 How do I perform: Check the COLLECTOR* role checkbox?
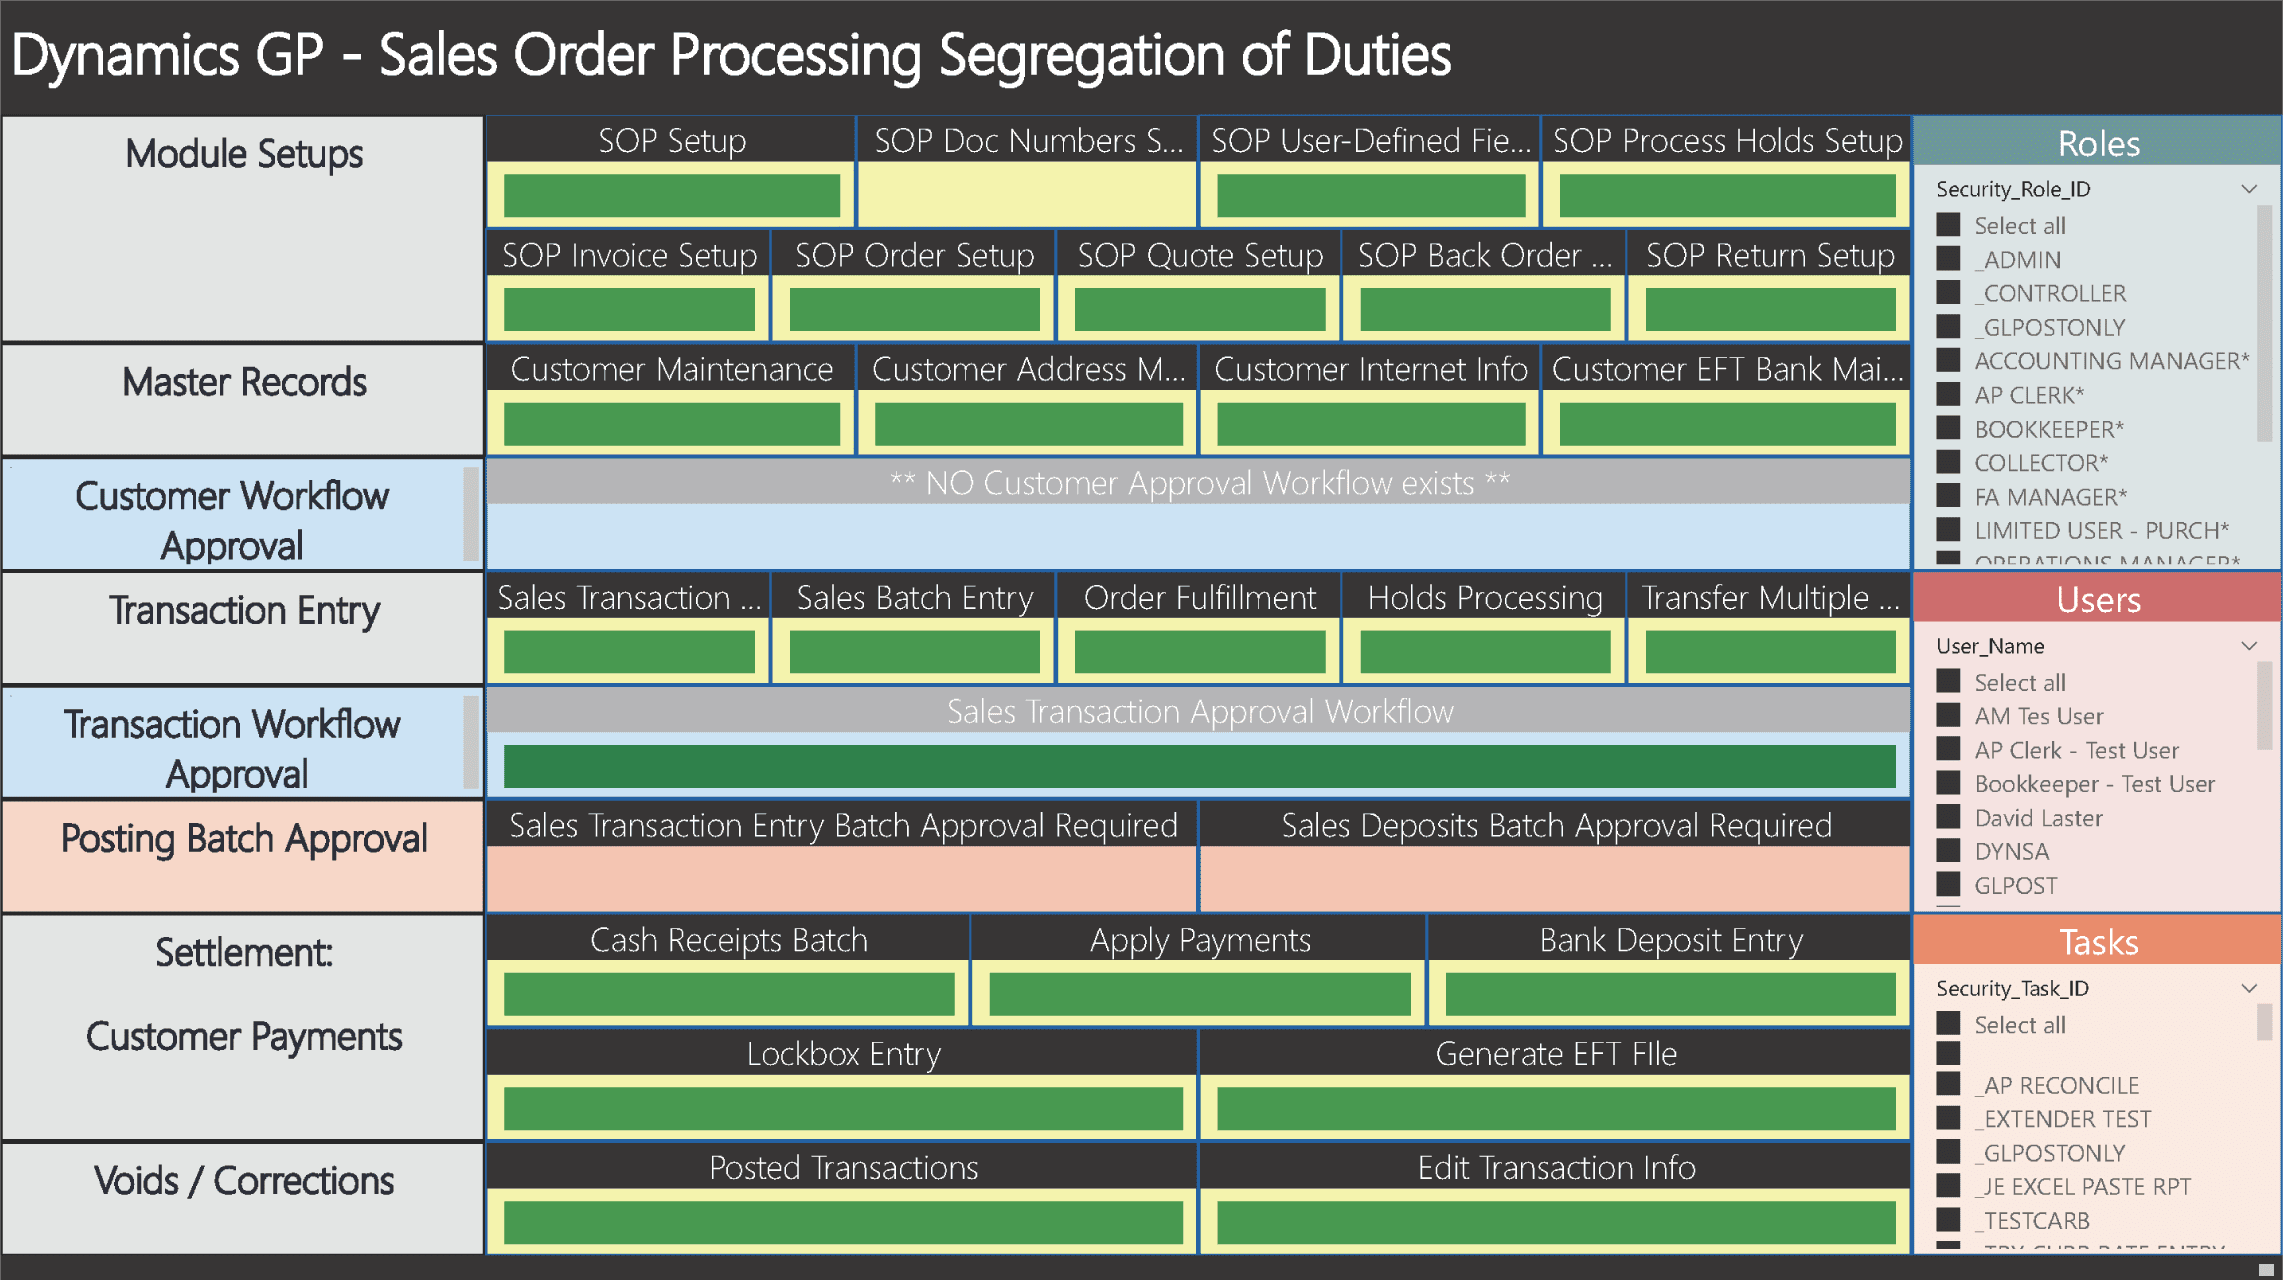coord(1948,462)
